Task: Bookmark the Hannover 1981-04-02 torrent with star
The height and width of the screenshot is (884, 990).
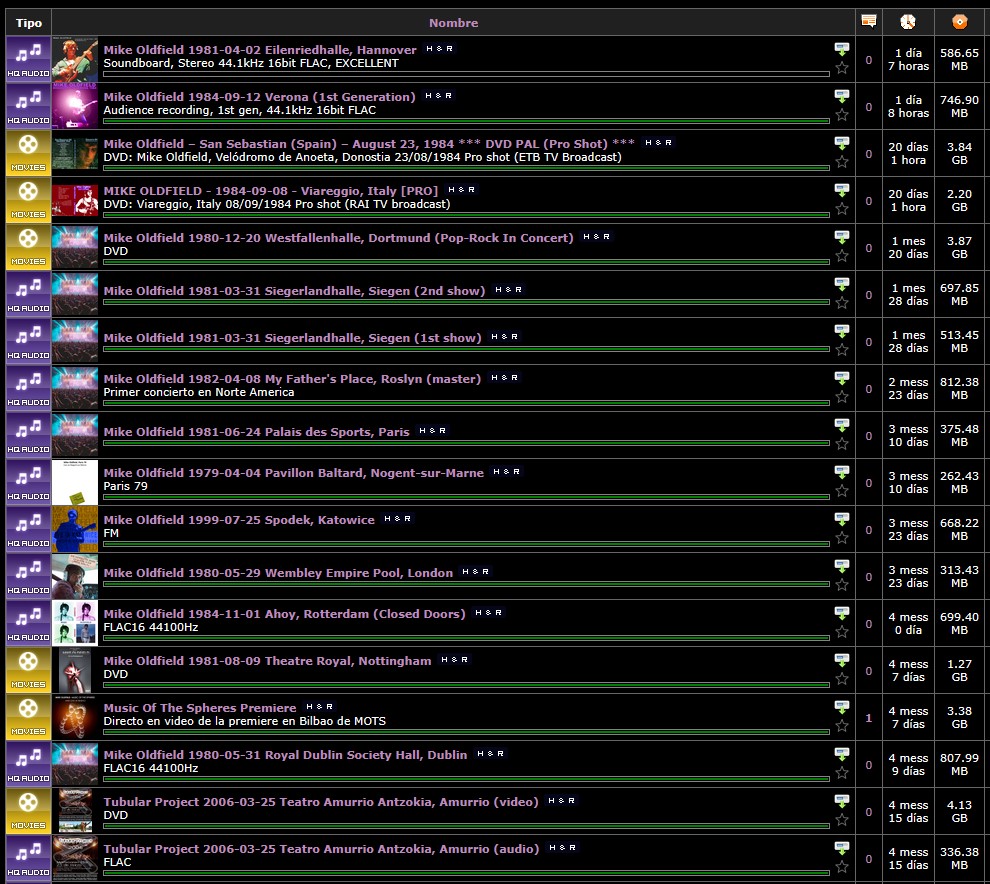Action: [x=842, y=68]
